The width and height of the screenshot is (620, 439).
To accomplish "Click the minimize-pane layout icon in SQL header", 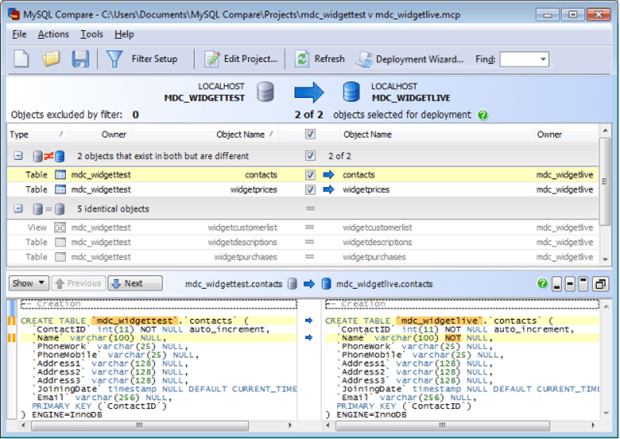I will click(x=557, y=284).
